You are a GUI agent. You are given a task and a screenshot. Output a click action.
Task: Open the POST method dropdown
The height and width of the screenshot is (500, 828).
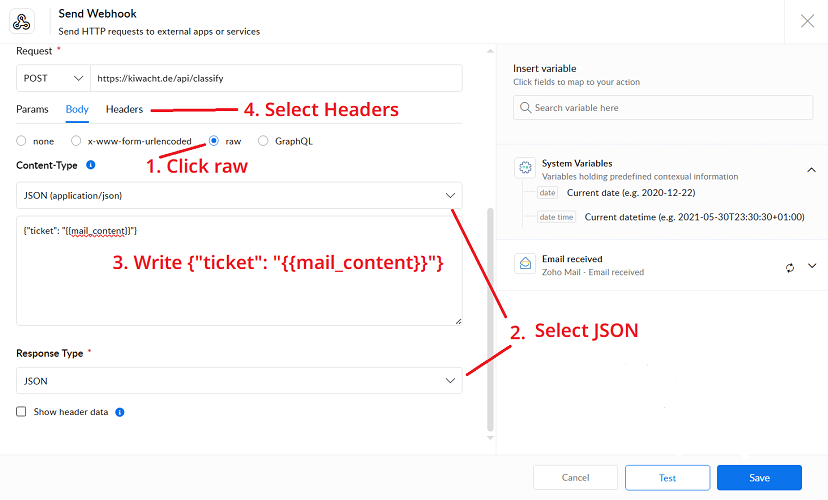[52, 78]
